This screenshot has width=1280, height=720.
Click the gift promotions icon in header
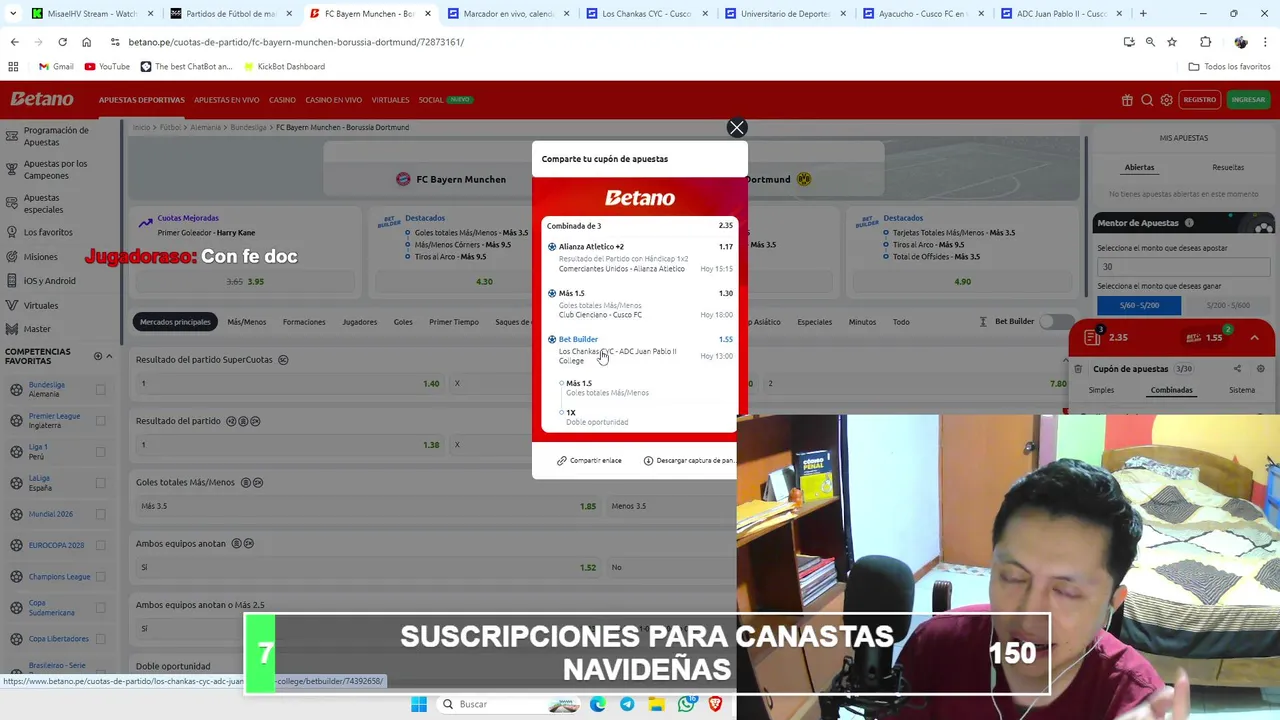[1127, 100]
